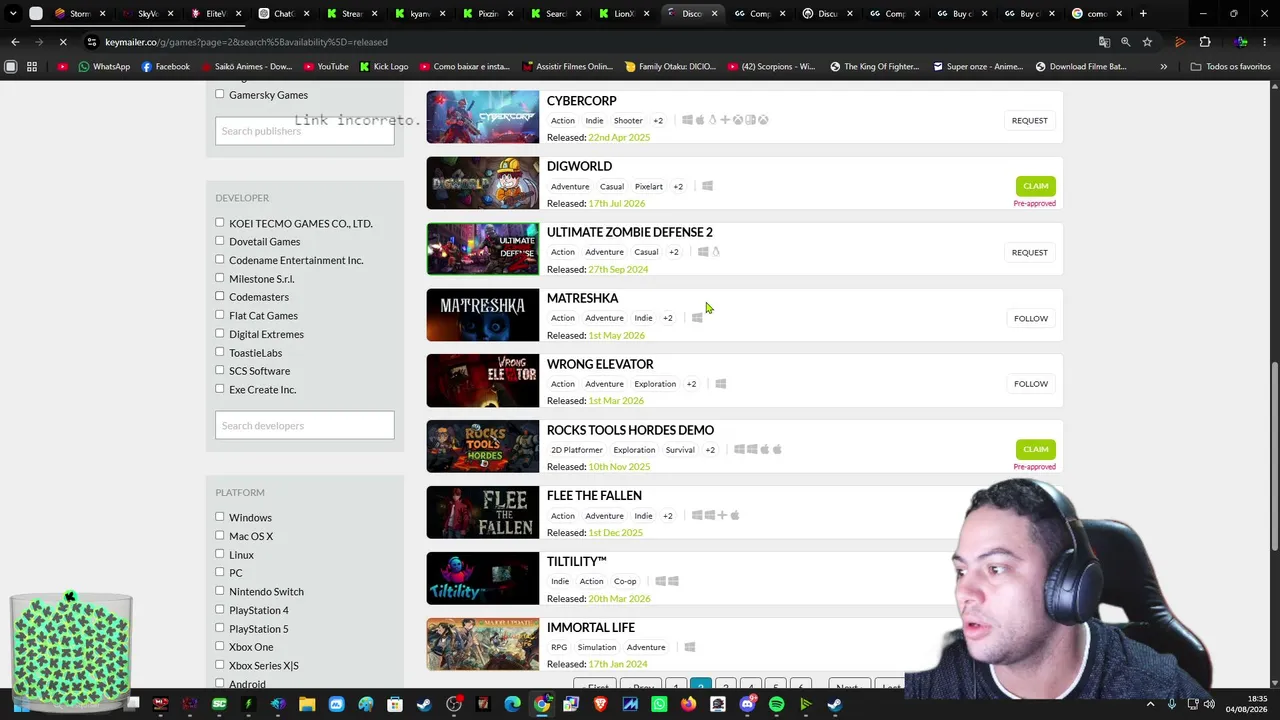Show WRONG ELEVATOR's additional +2 tags
The image size is (1280, 720).
(691, 384)
